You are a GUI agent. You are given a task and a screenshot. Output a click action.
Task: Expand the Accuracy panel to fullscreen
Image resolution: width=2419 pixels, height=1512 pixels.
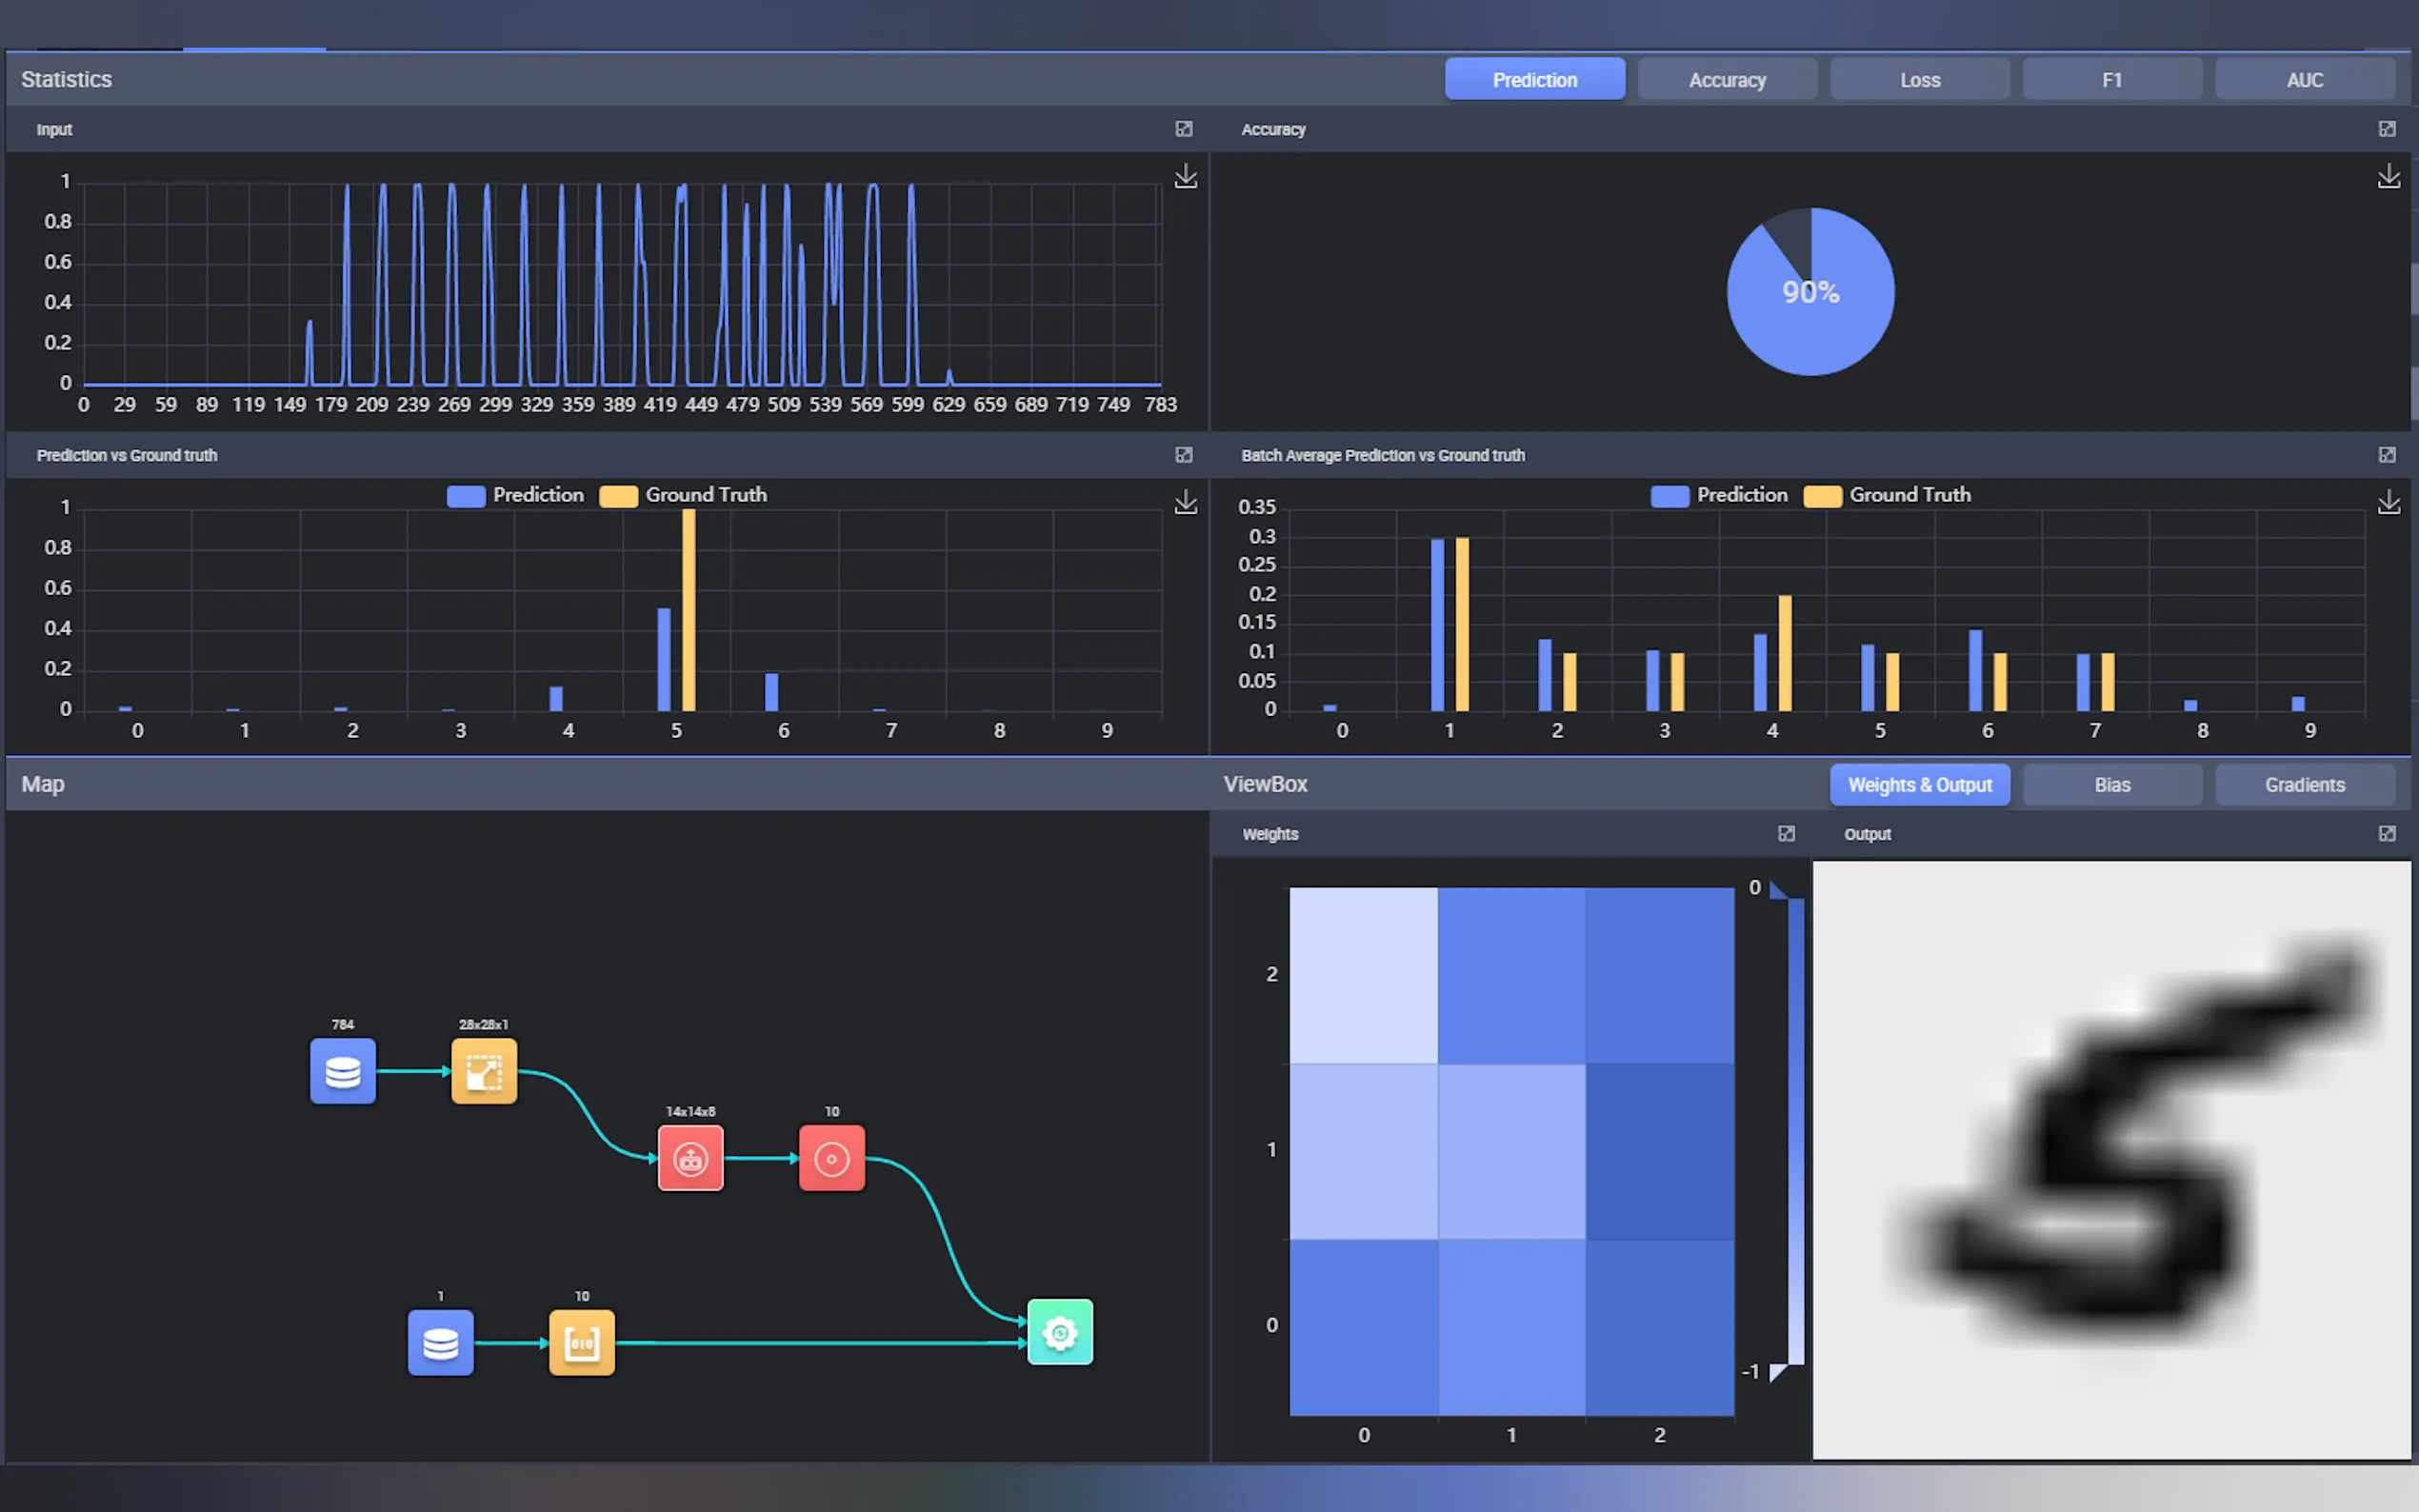tap(2386, 129)
